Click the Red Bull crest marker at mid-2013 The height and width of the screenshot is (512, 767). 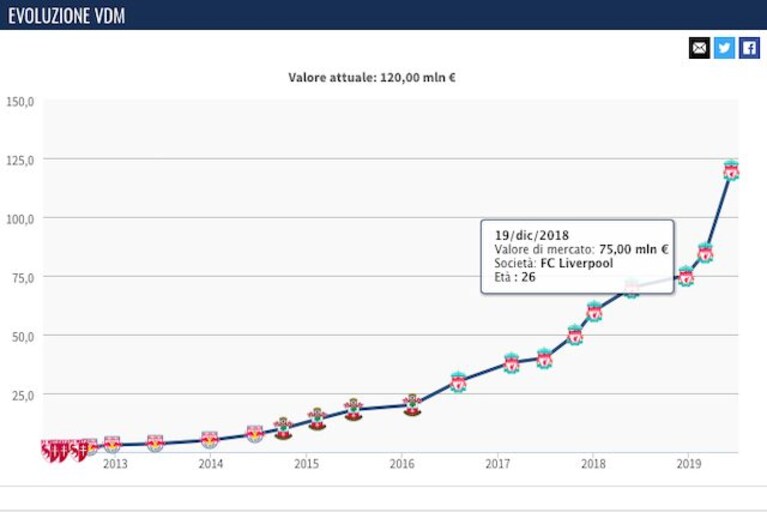(x=155, y=443)
